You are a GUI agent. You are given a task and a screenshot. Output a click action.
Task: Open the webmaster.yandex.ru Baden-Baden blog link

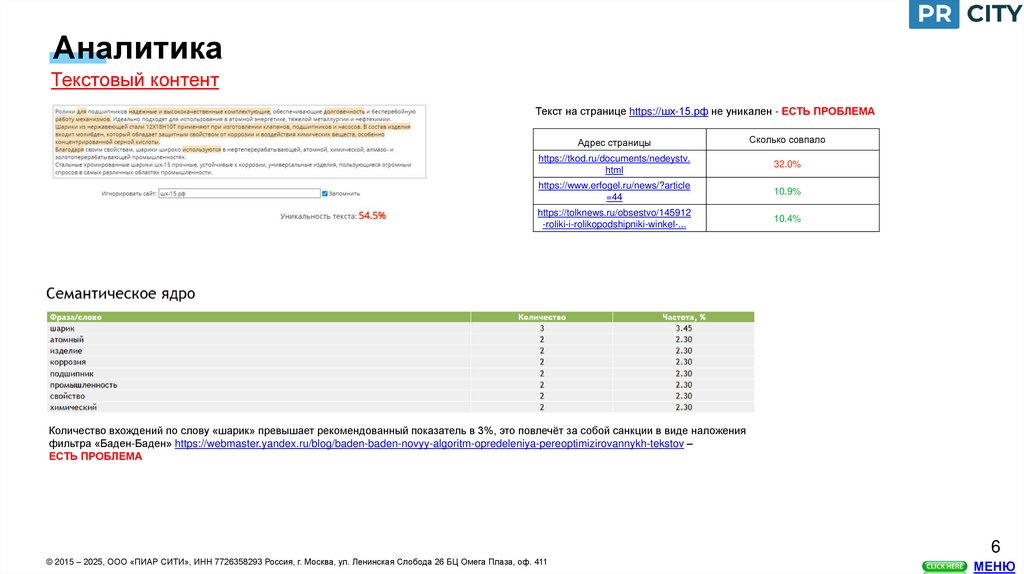[x=429, y=444]
